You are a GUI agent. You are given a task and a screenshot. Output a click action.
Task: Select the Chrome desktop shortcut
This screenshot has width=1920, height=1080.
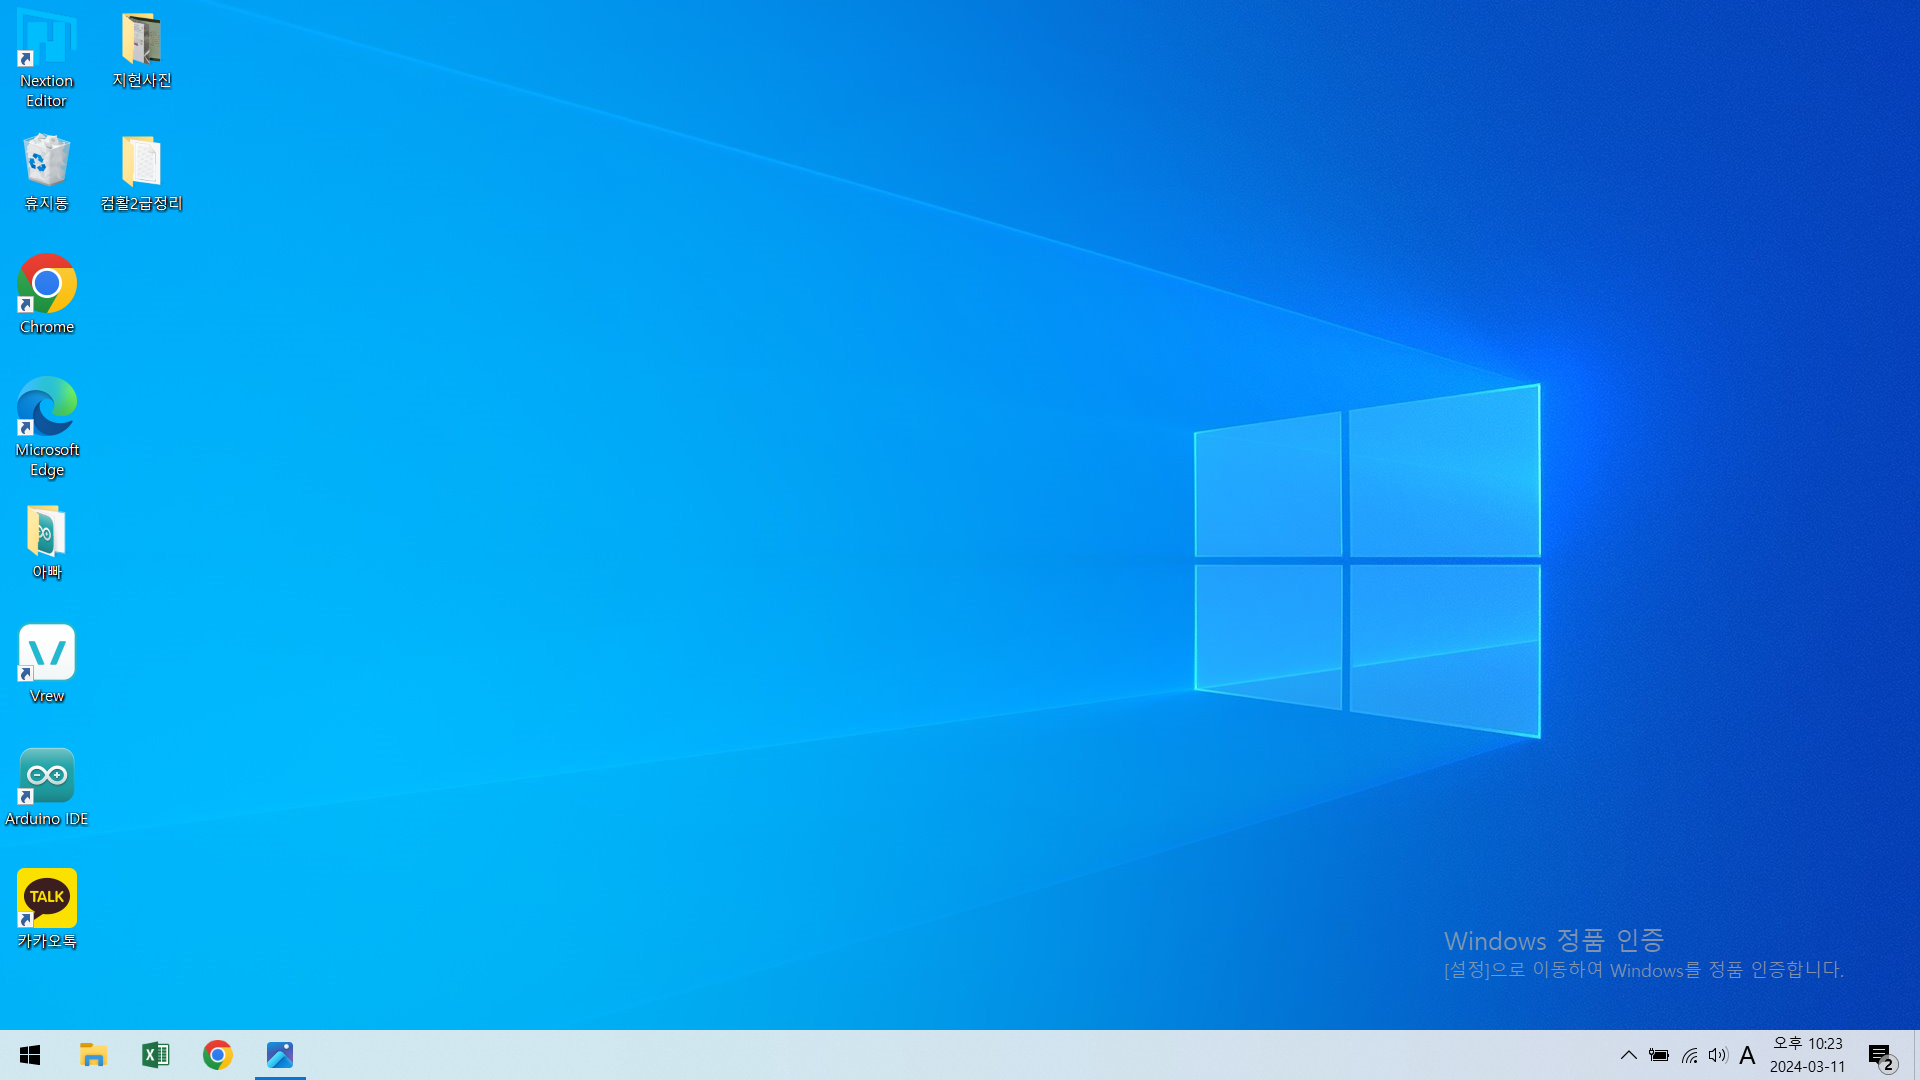click(46, 294)
